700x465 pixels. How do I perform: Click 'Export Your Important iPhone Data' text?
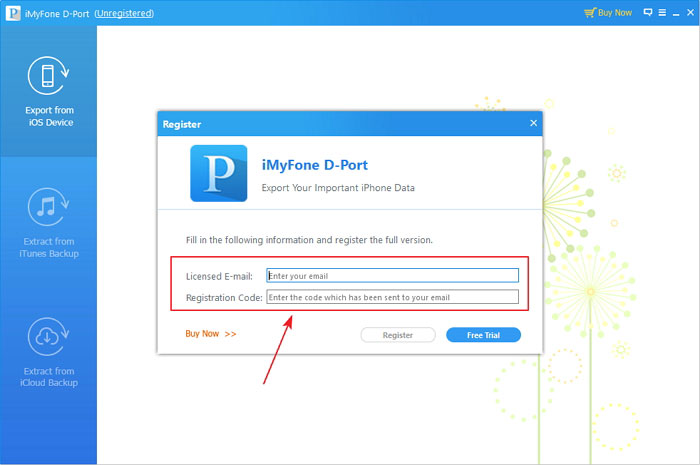[338, 188]
